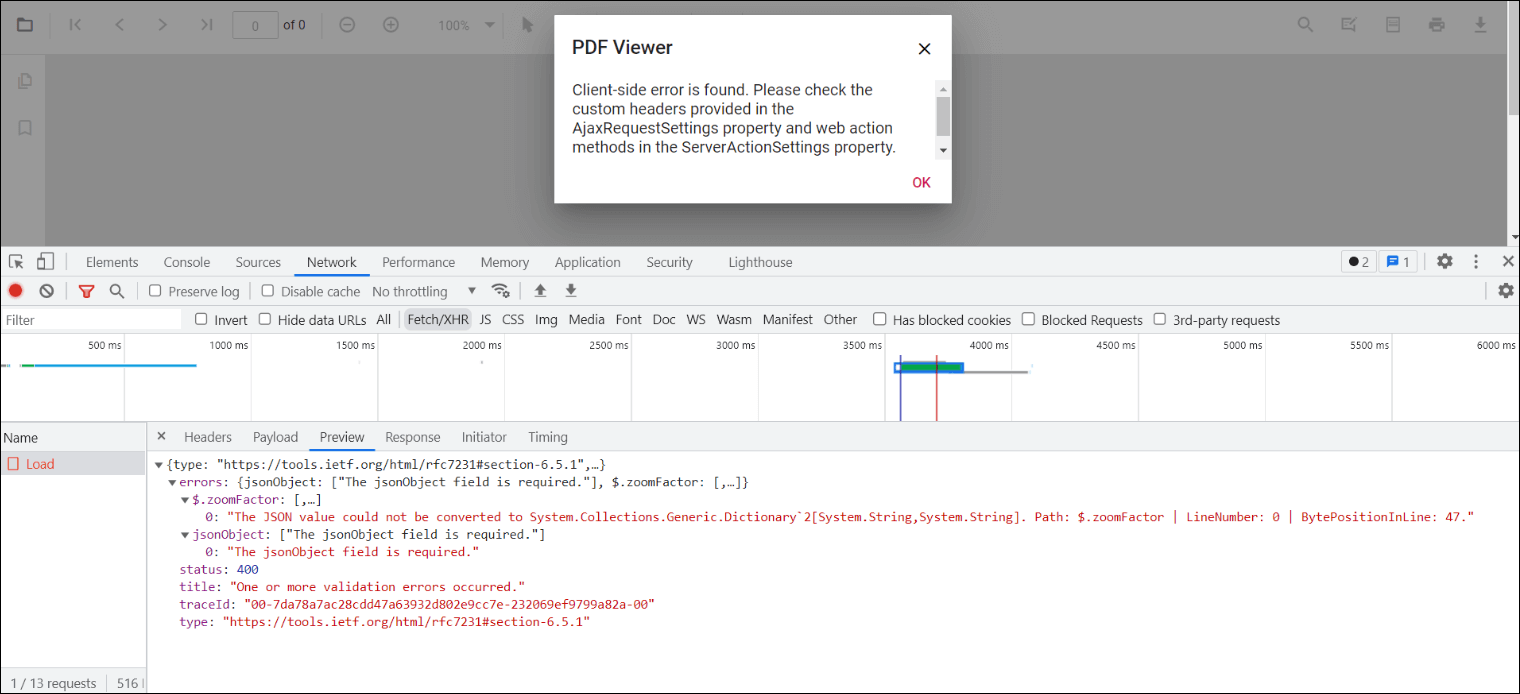Open DevTools settings gear
1520x694 pixels.
coord(1444,262)
